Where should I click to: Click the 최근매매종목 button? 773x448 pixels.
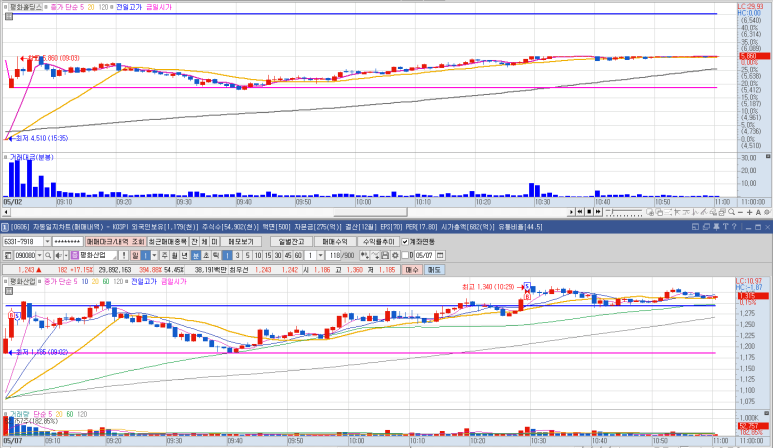coord(168,241)
